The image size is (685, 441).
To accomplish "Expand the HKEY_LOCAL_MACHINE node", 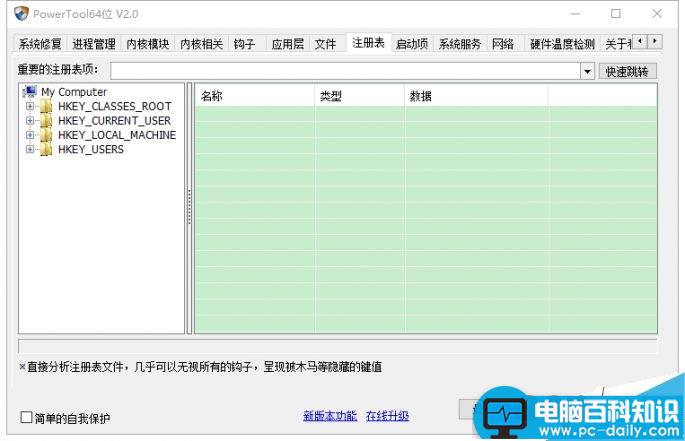I will click(x=30, y=135).
